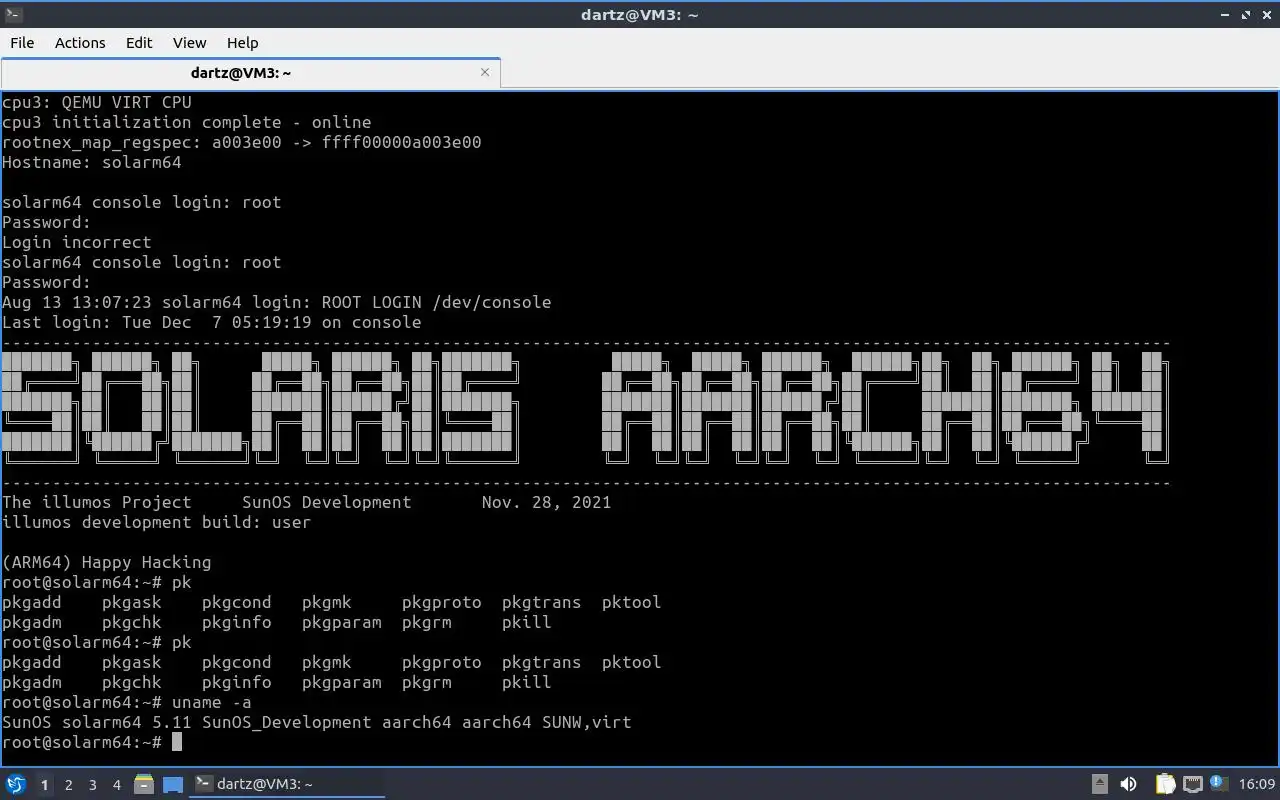Click the 'Hostname: solarm64' line
The height and width of the screenshot is (800, 1280).
point(92,162)
